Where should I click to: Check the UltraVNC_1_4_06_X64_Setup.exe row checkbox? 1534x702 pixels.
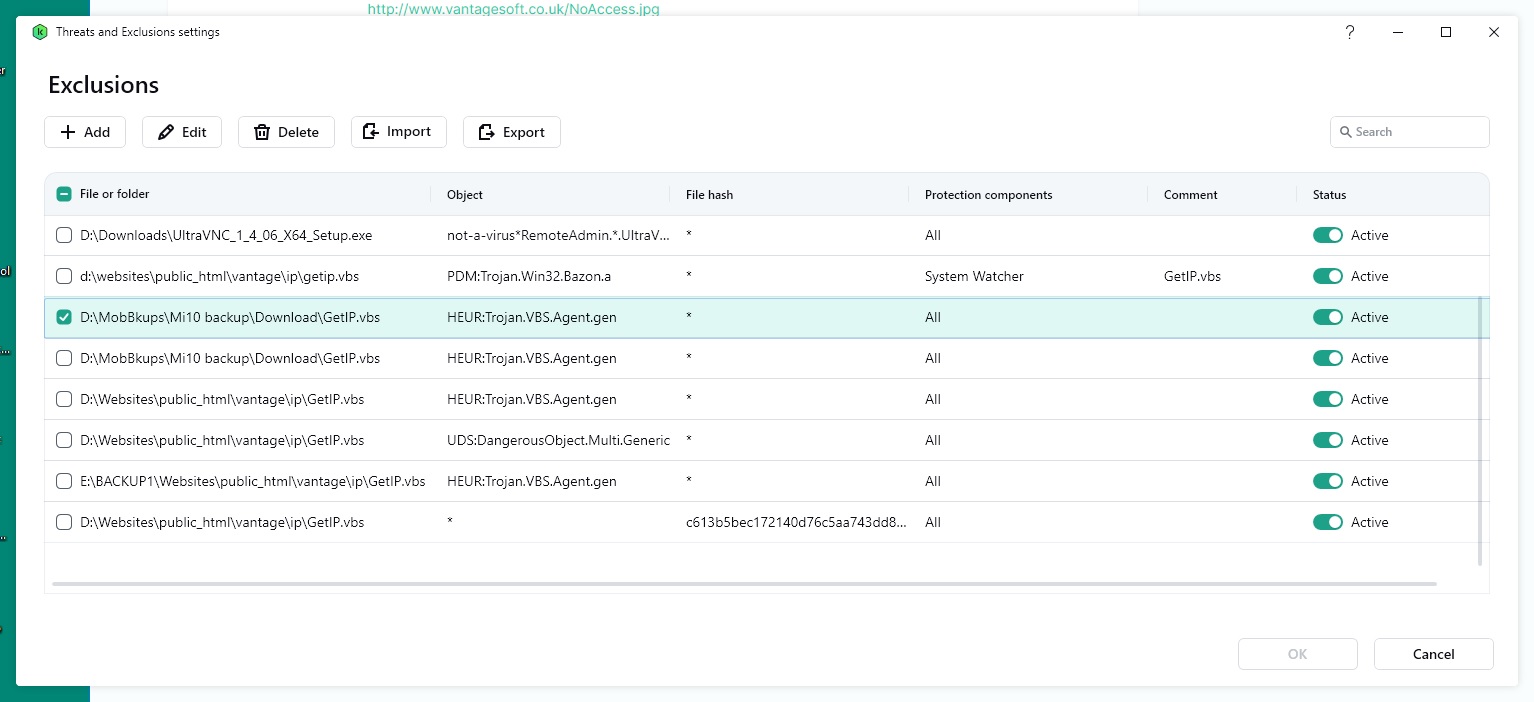64,235
